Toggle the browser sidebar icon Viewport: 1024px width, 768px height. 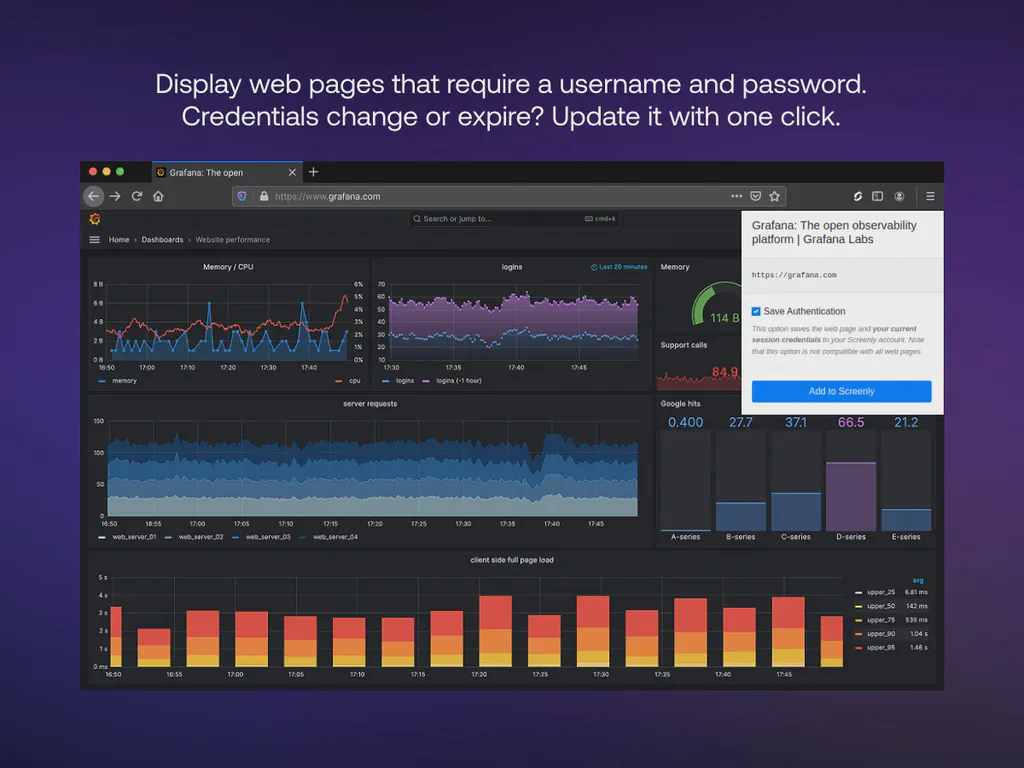(x=877, y=196)
